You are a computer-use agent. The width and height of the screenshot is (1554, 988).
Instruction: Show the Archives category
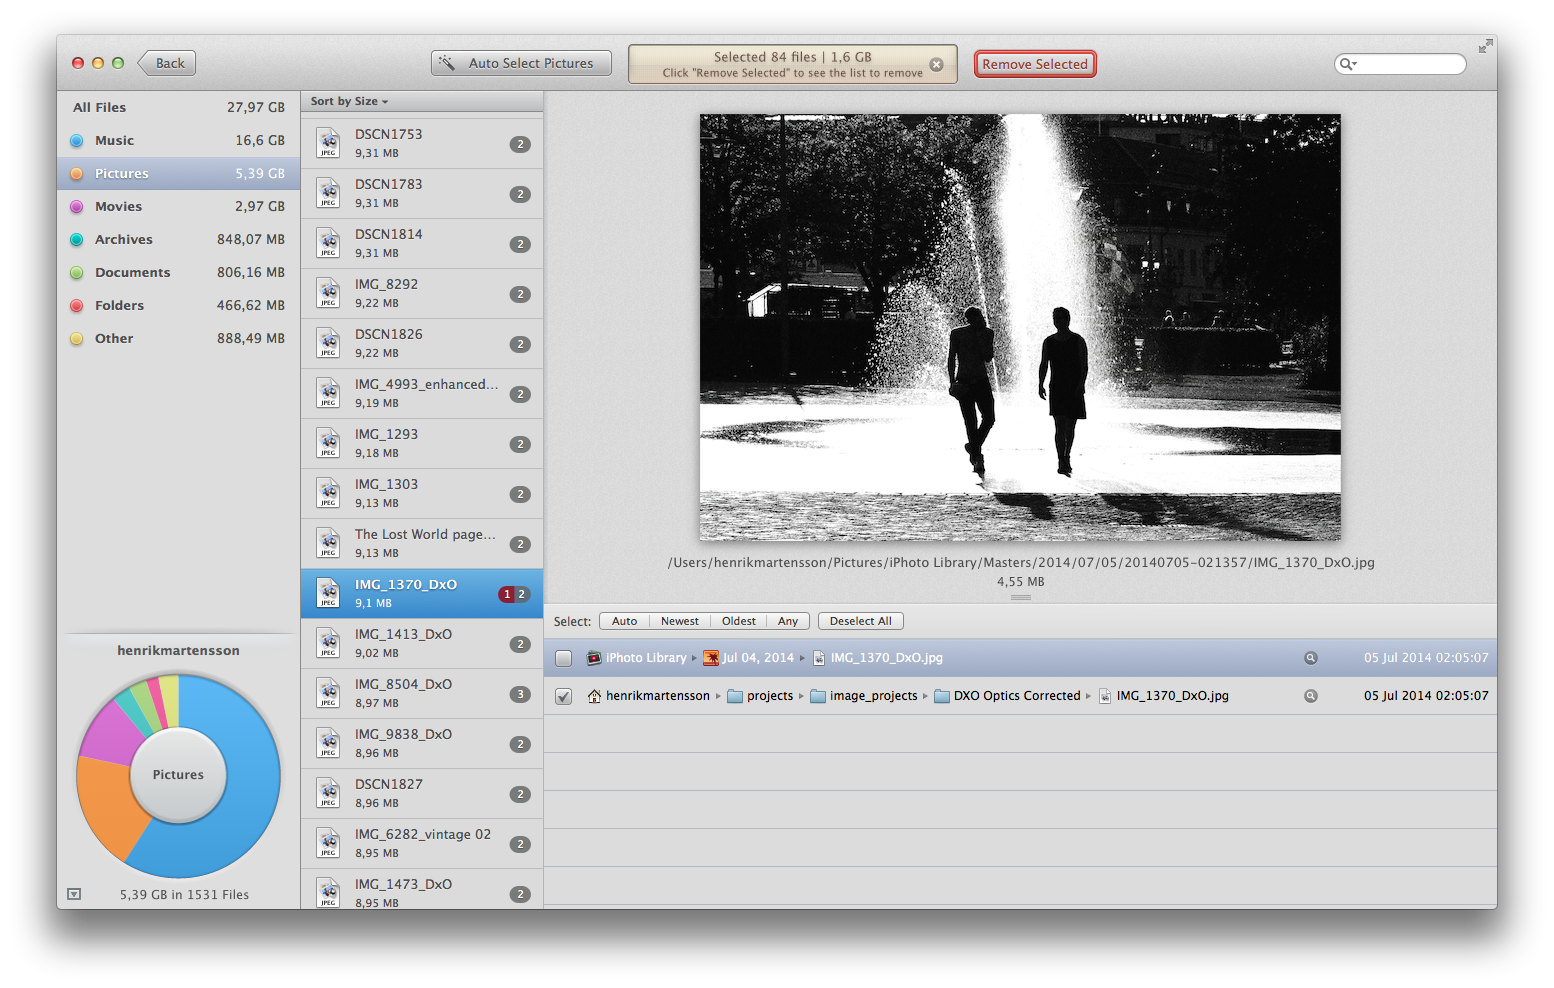(178, 240)
